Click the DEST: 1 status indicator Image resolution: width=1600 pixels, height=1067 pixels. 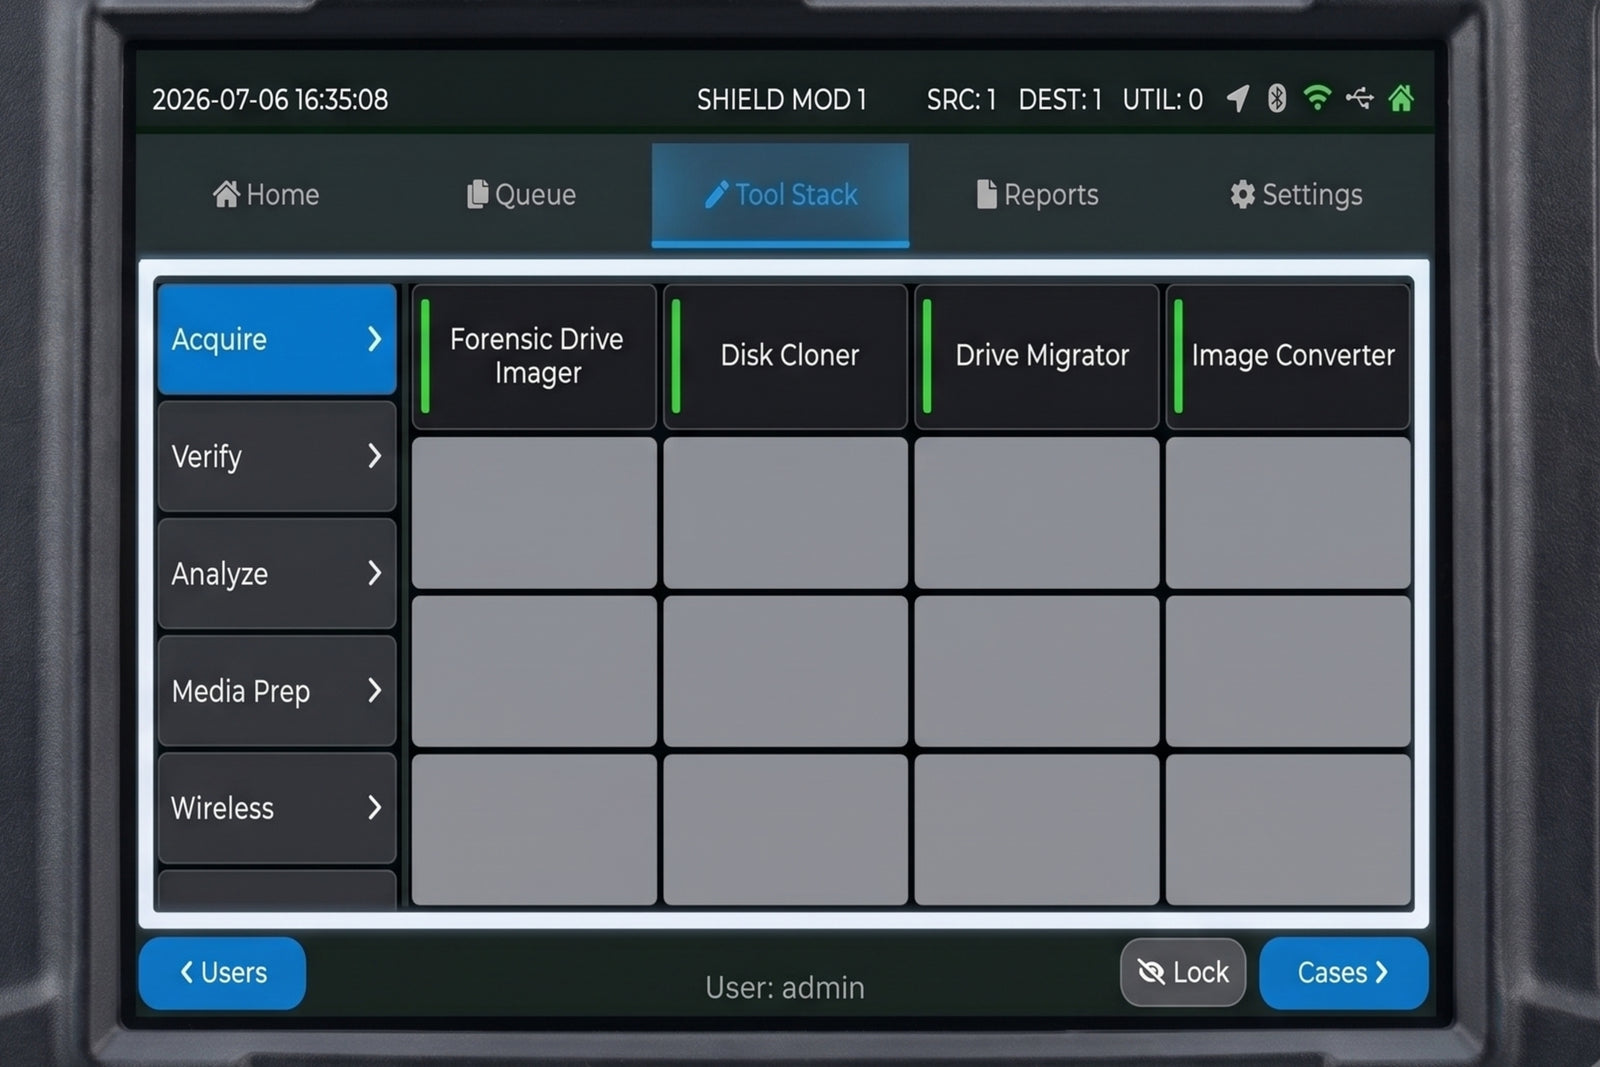[x=1060, y=99]
